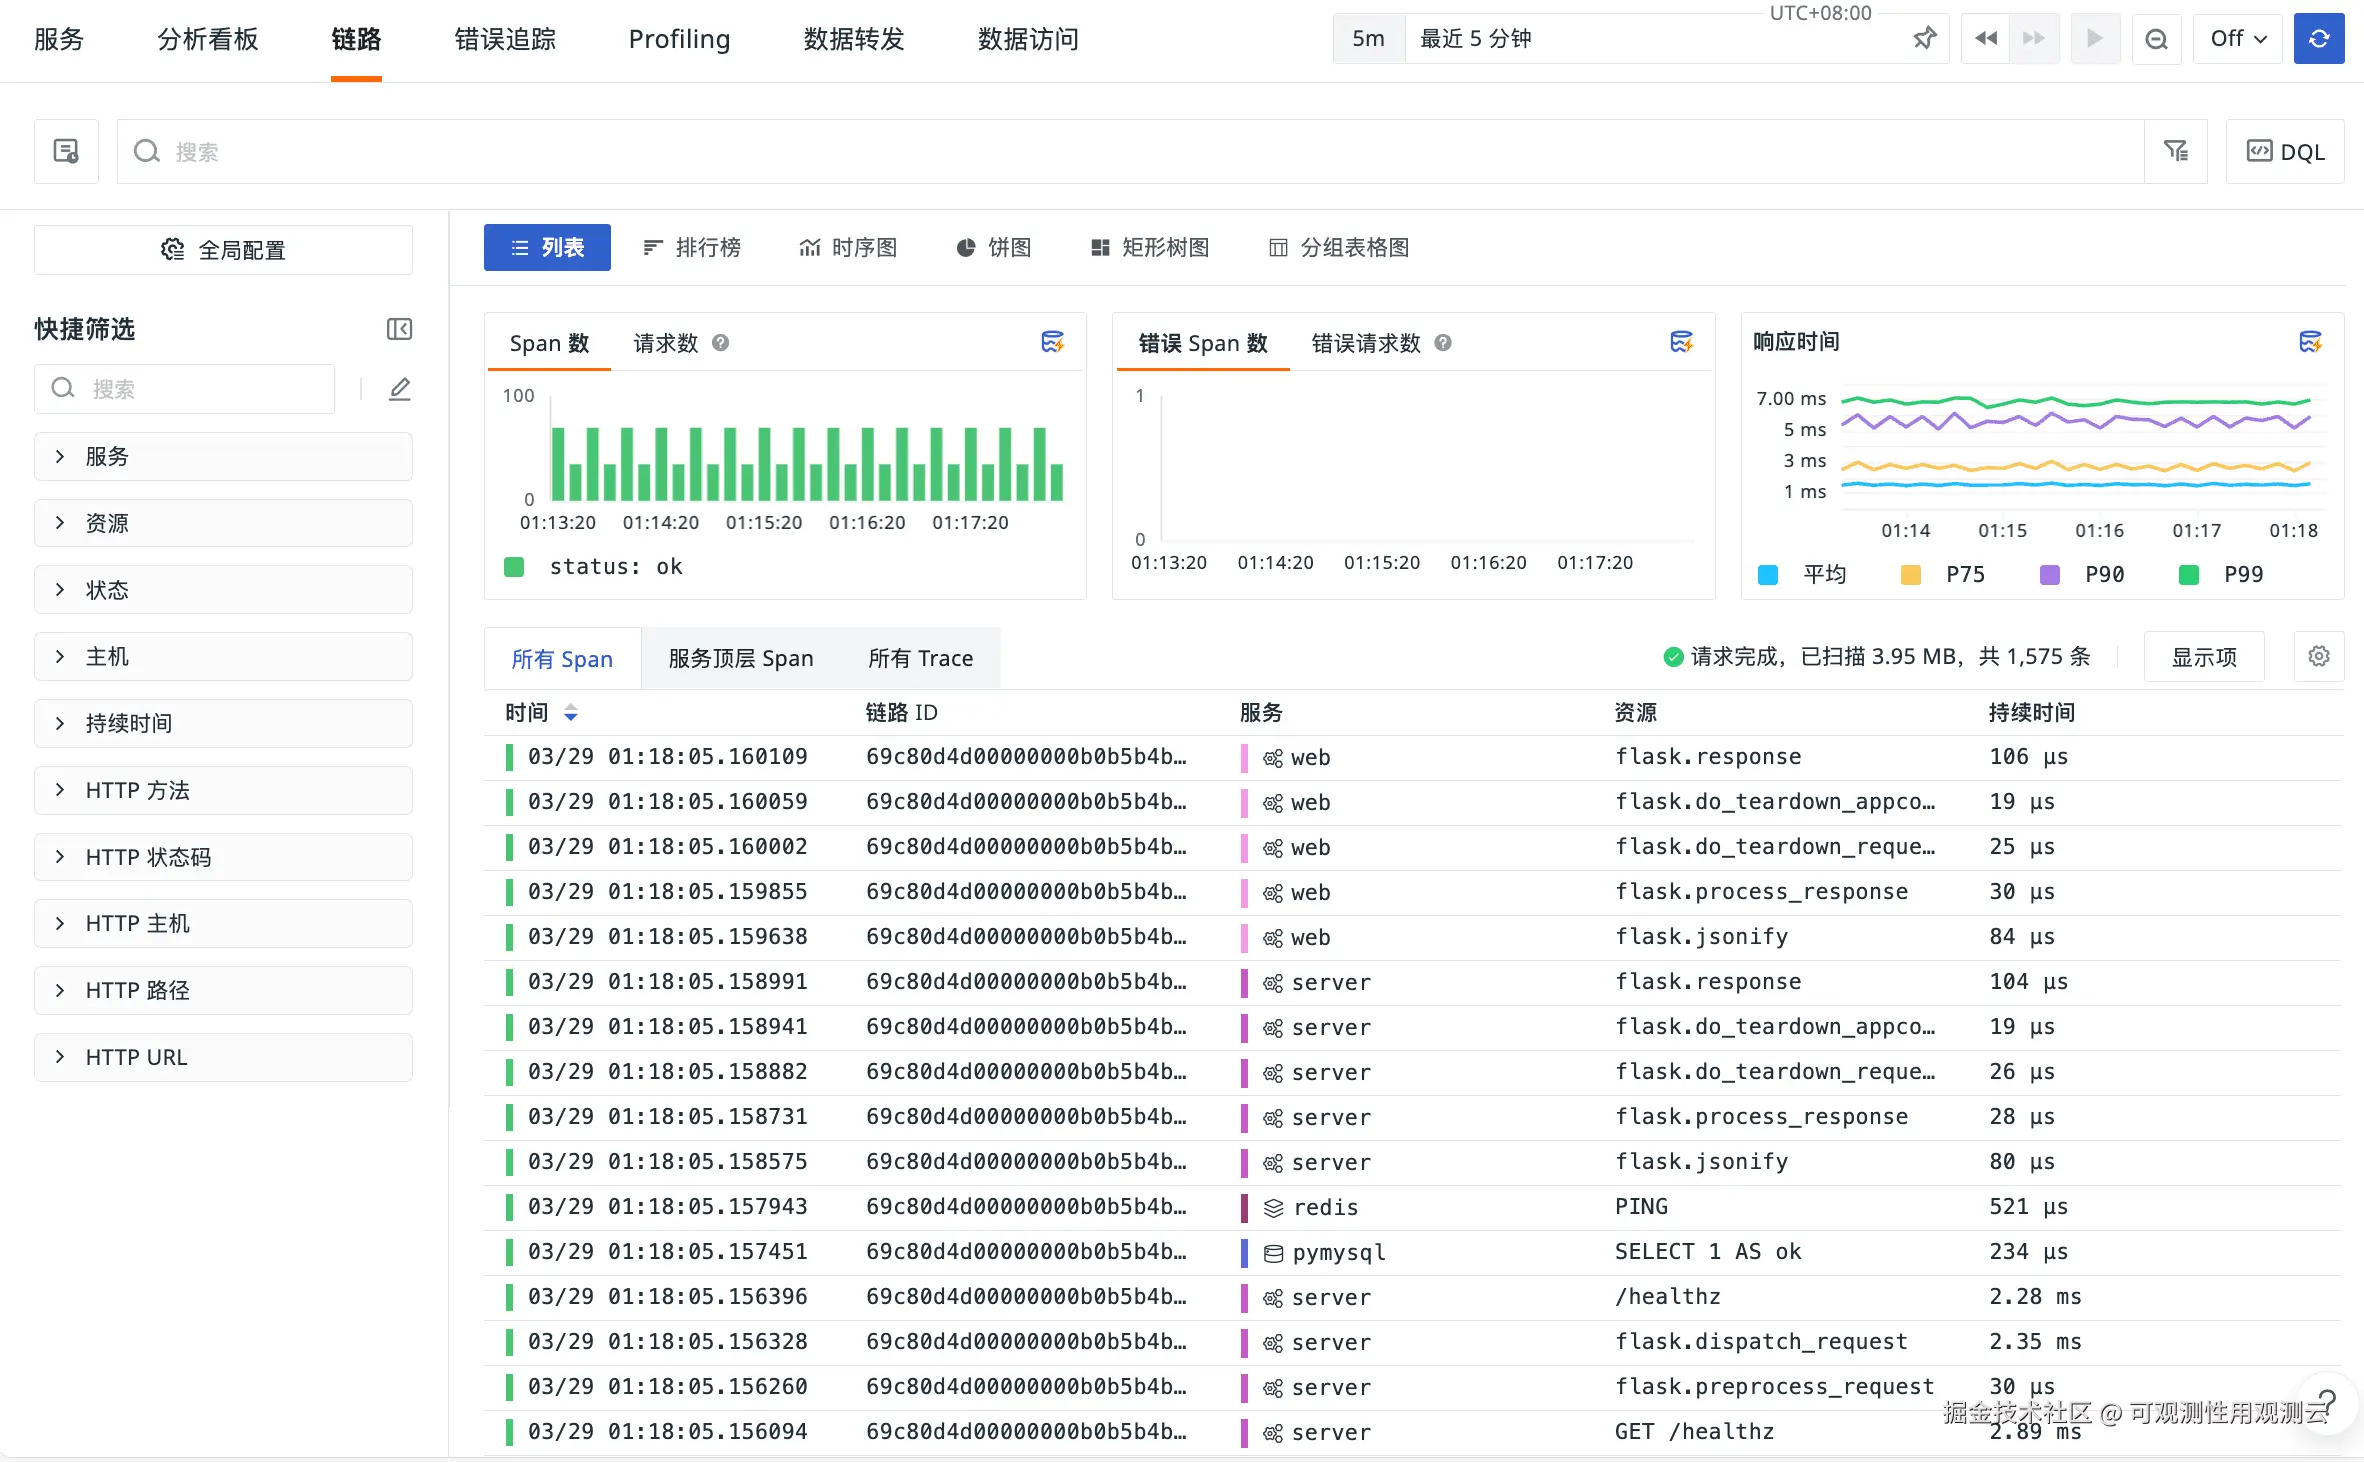Select the 错误请求数 chart tab
The height and width of the screenshot is (1462, 2364).
[1366, 343]
